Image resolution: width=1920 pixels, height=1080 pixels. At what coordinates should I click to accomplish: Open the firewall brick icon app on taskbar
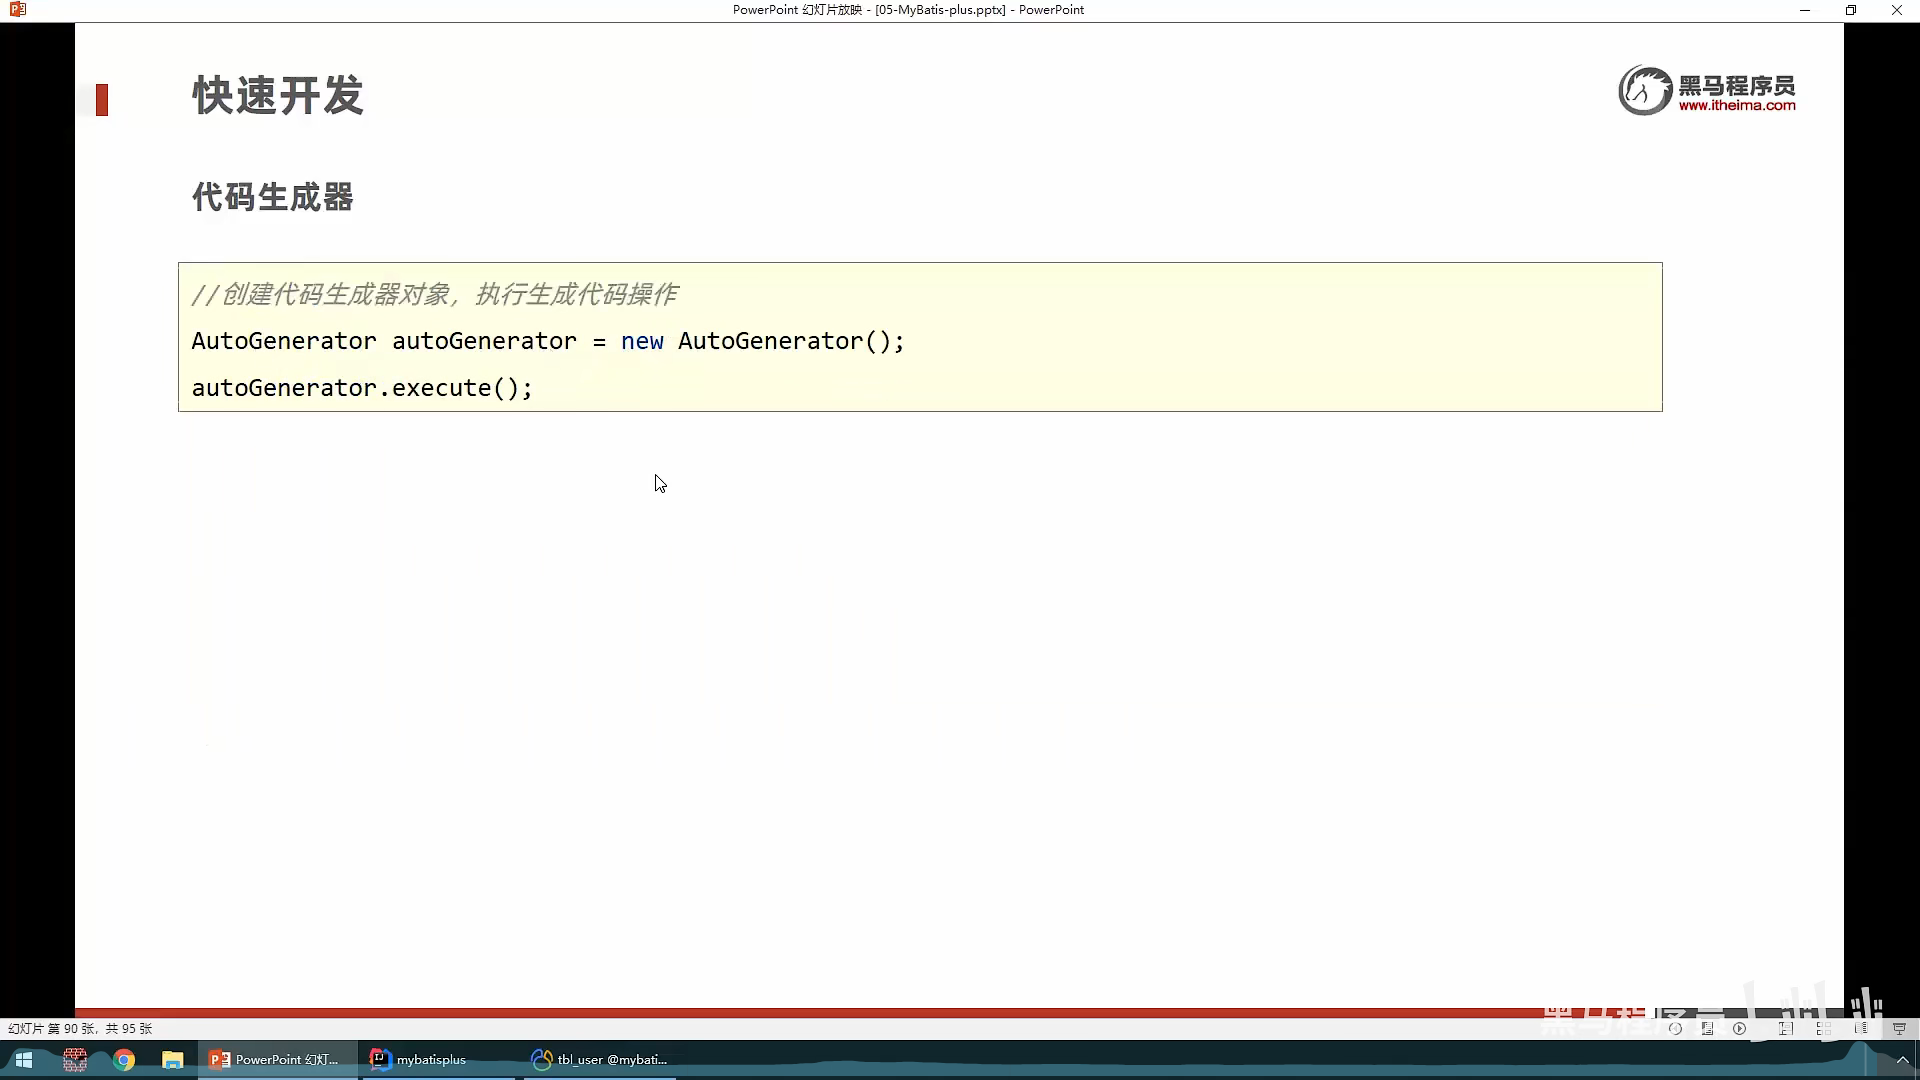75,1059
